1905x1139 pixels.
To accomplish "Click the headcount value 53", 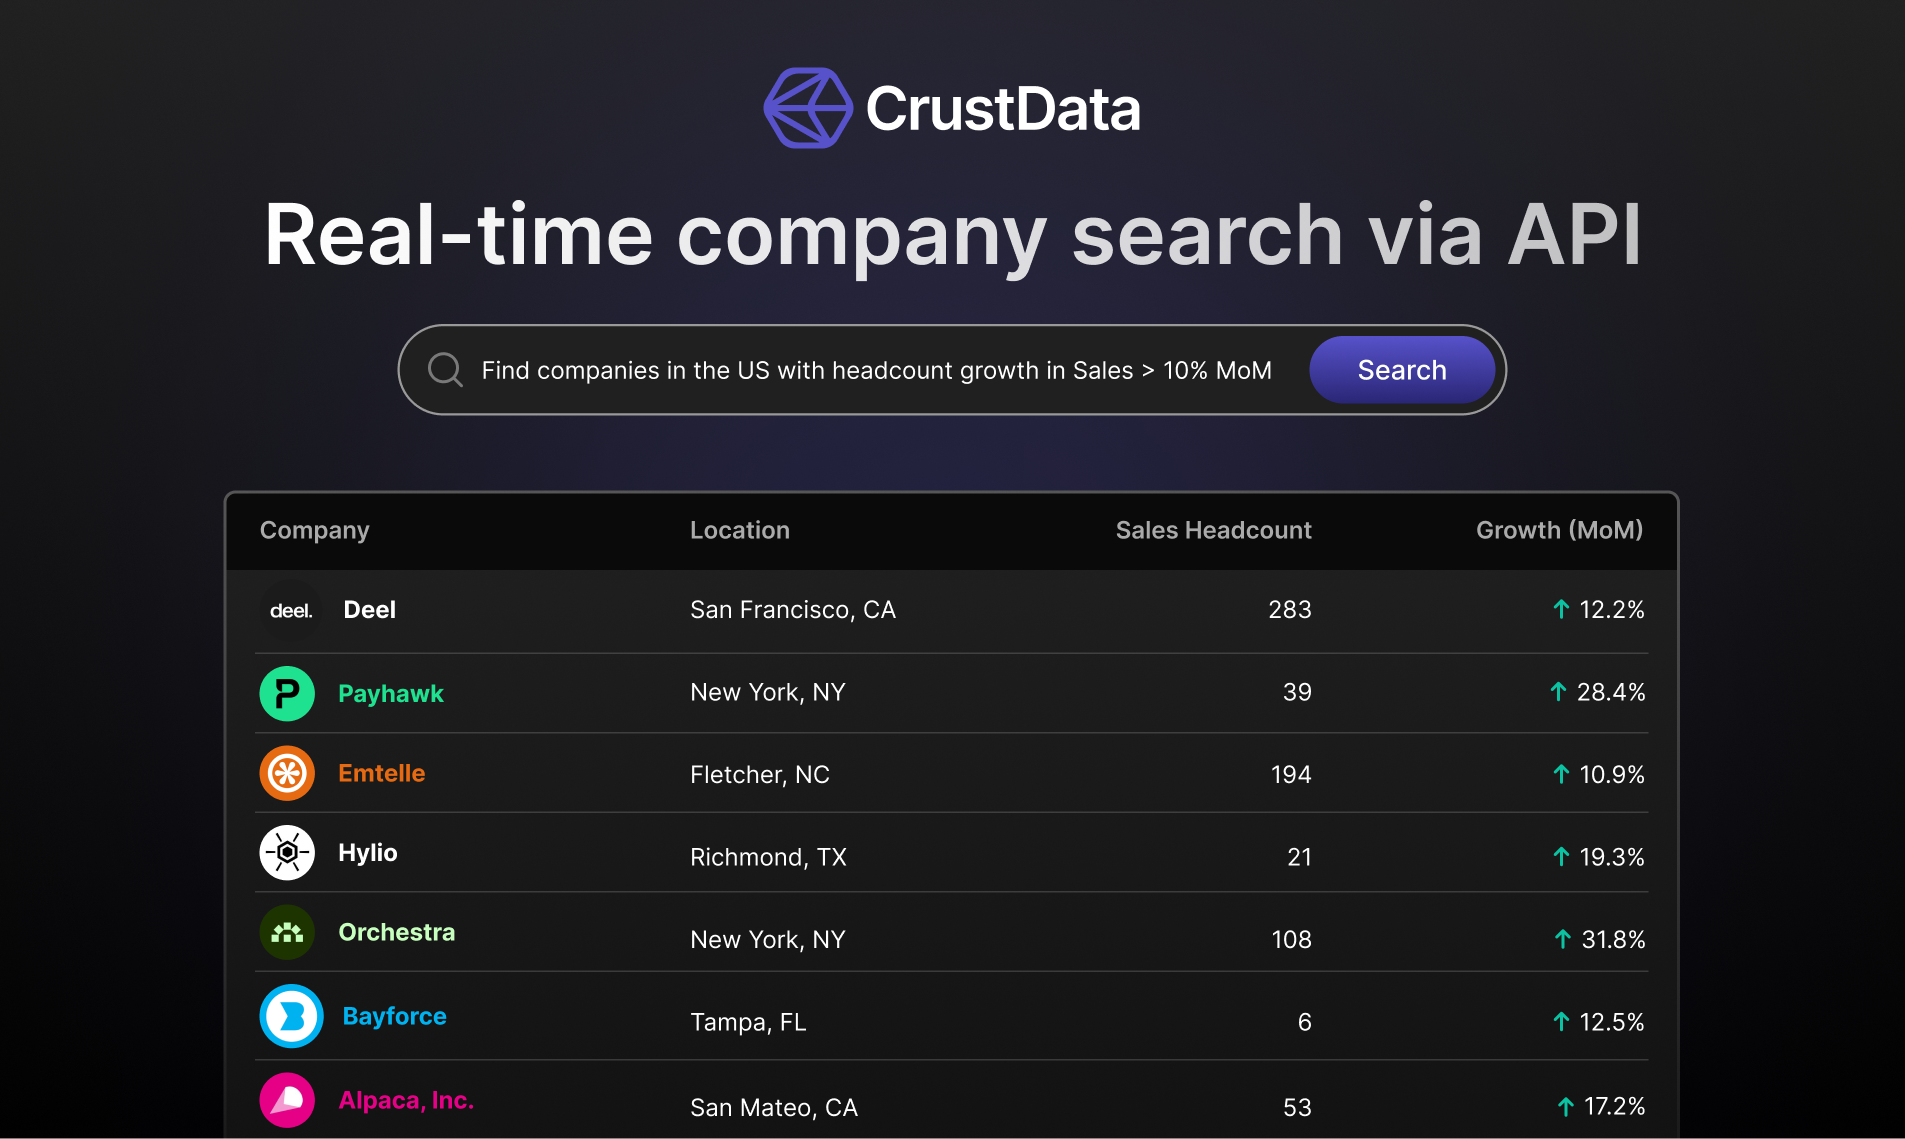I will (x=1297, y=1108).
